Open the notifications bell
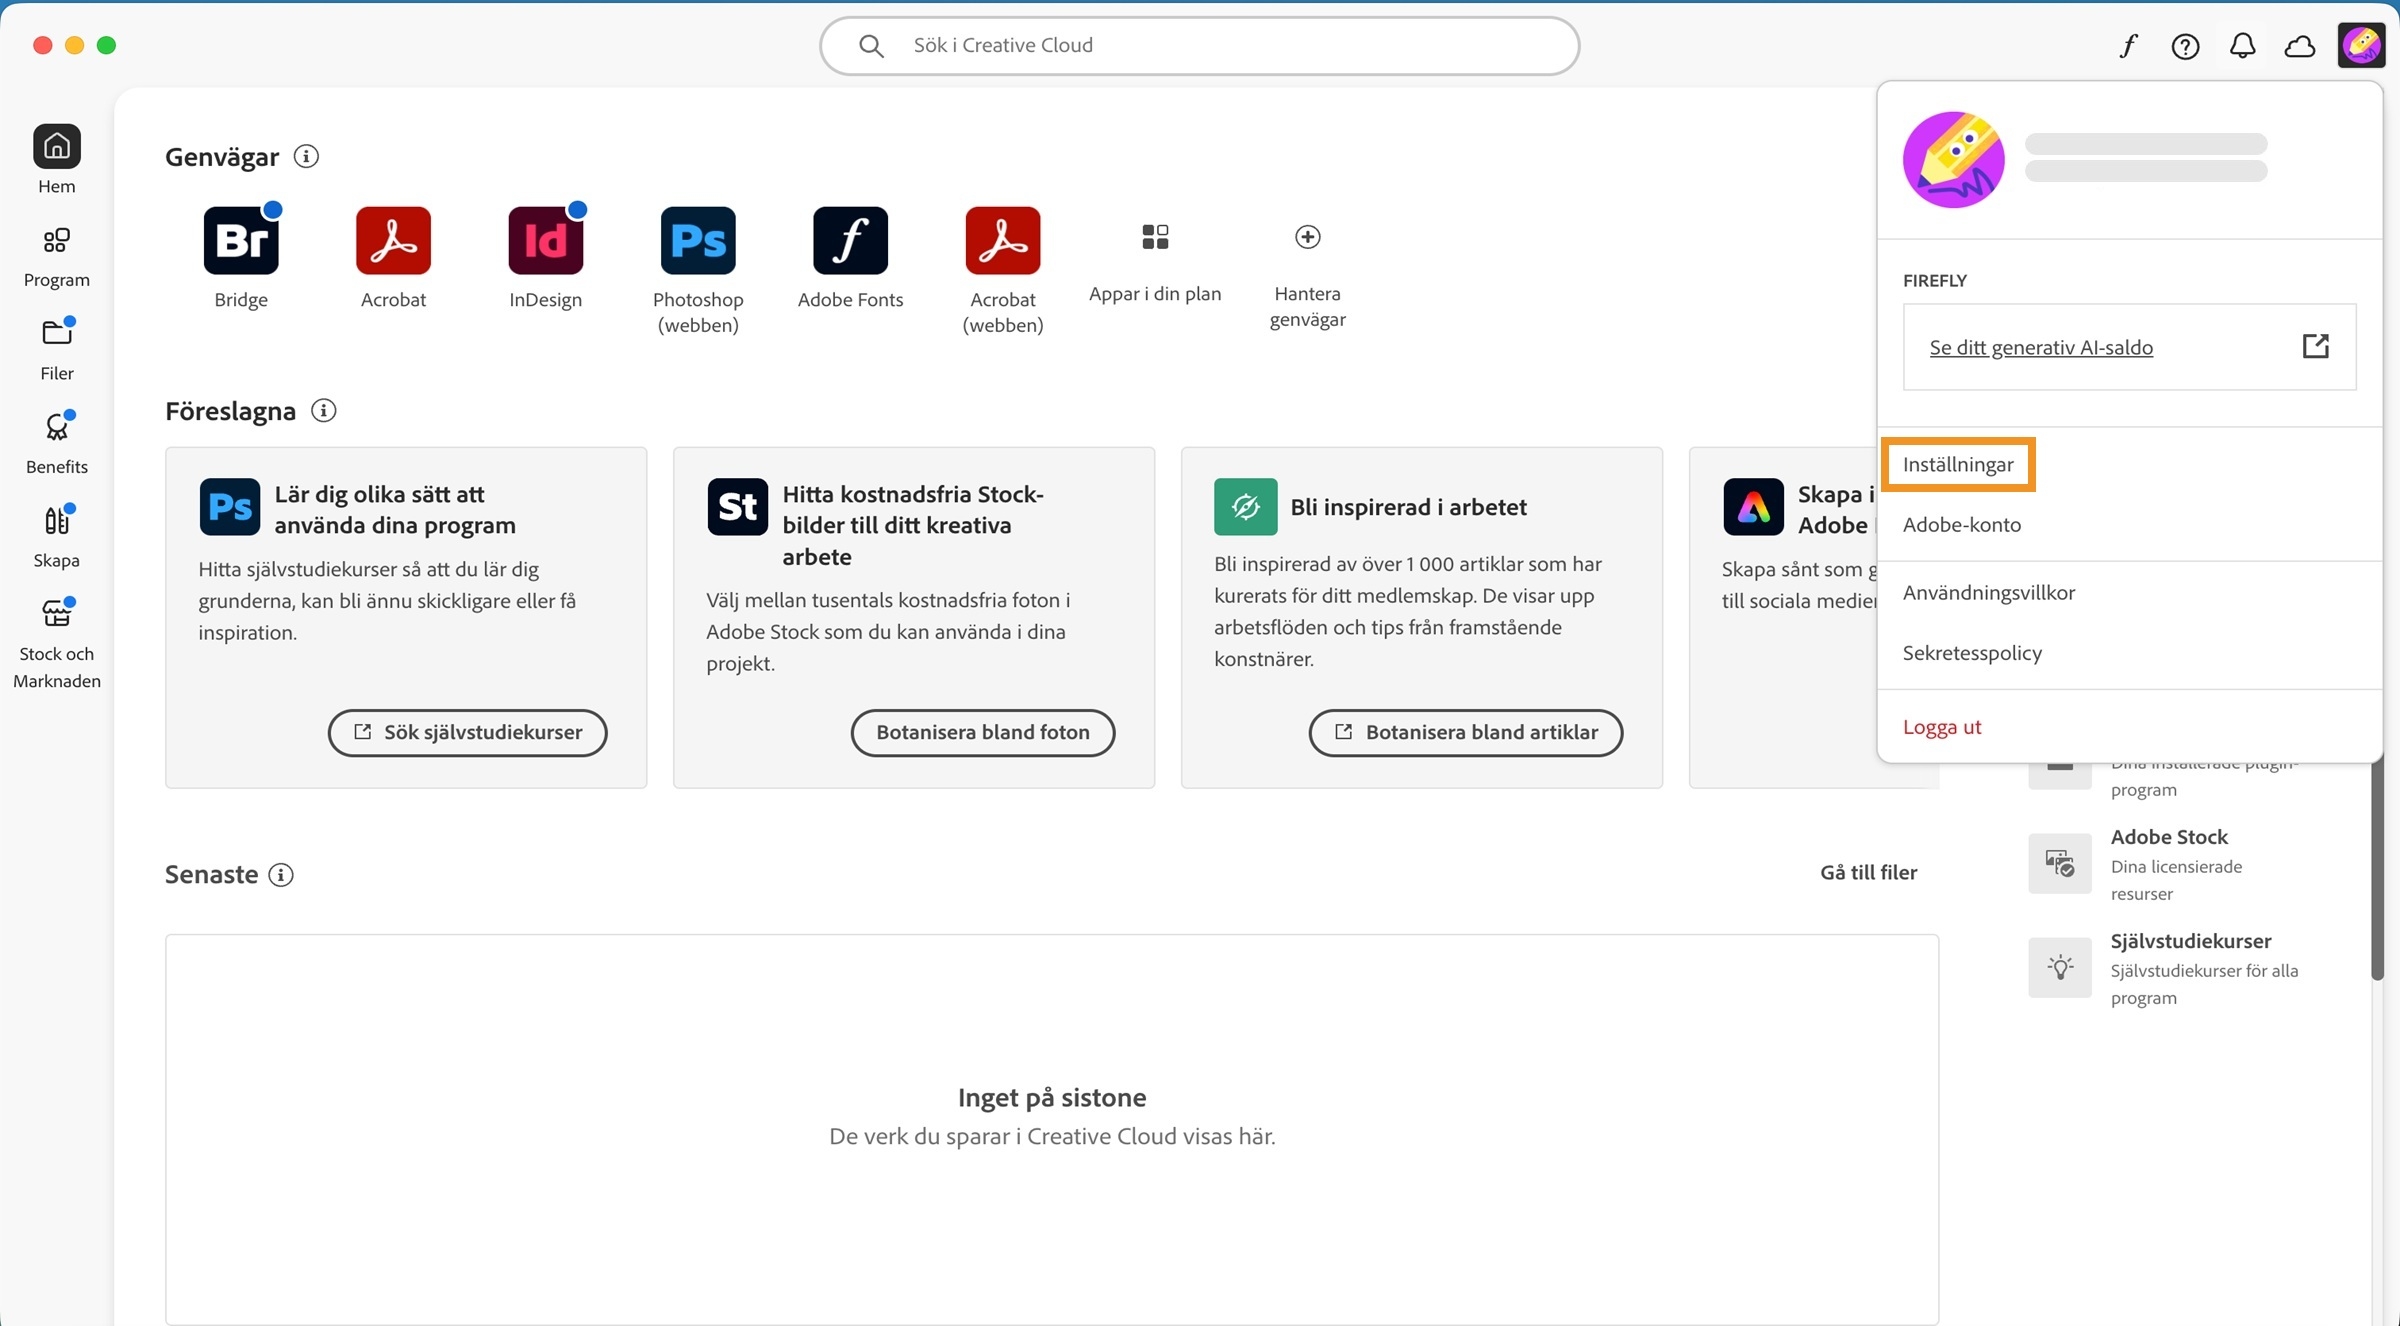 pyautogui.click(x=2243, y=45)
